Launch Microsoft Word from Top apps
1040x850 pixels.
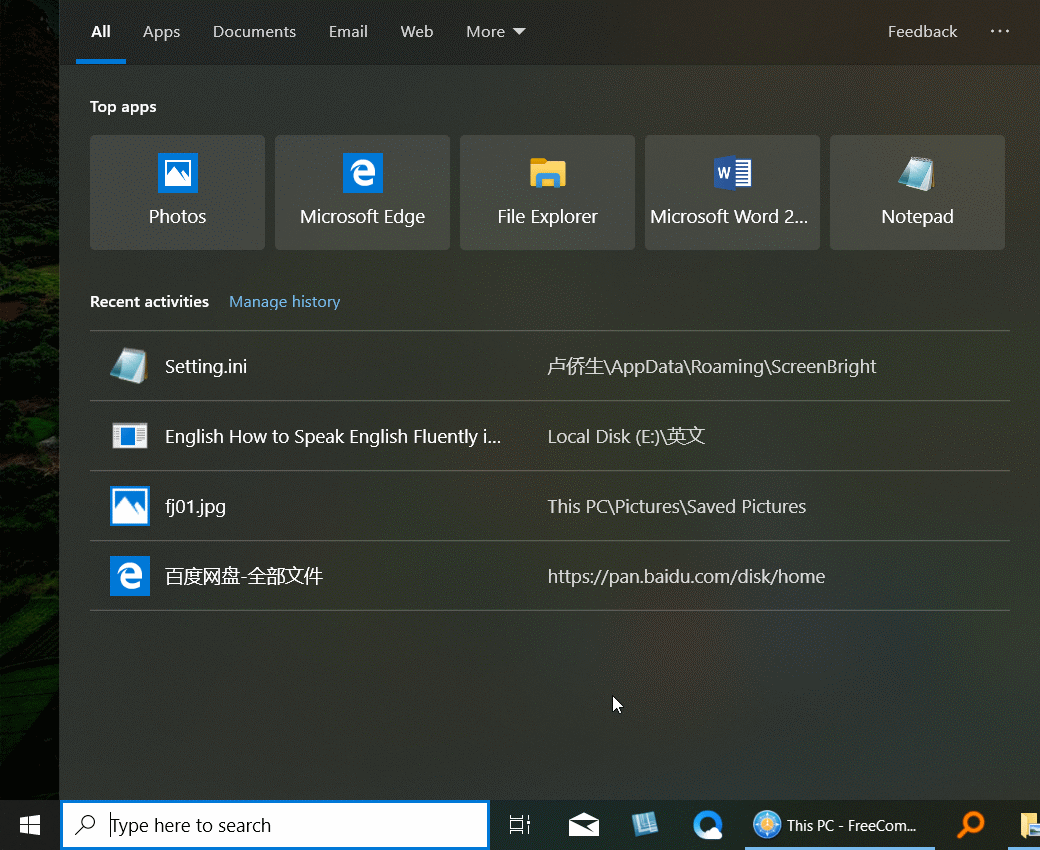(x=732, y=192)
